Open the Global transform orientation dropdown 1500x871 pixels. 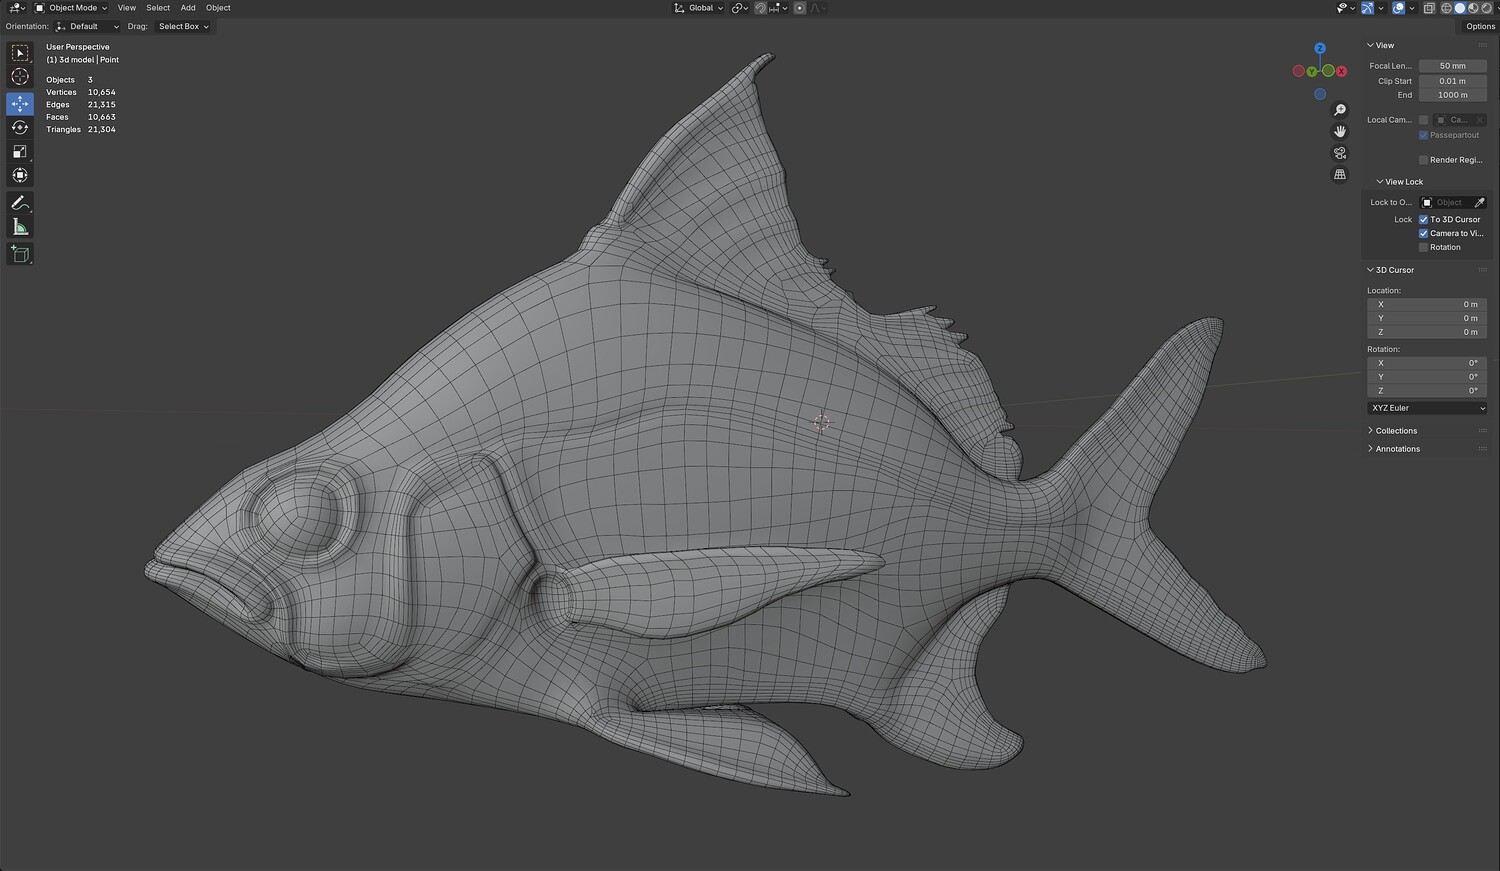point(699,8)
